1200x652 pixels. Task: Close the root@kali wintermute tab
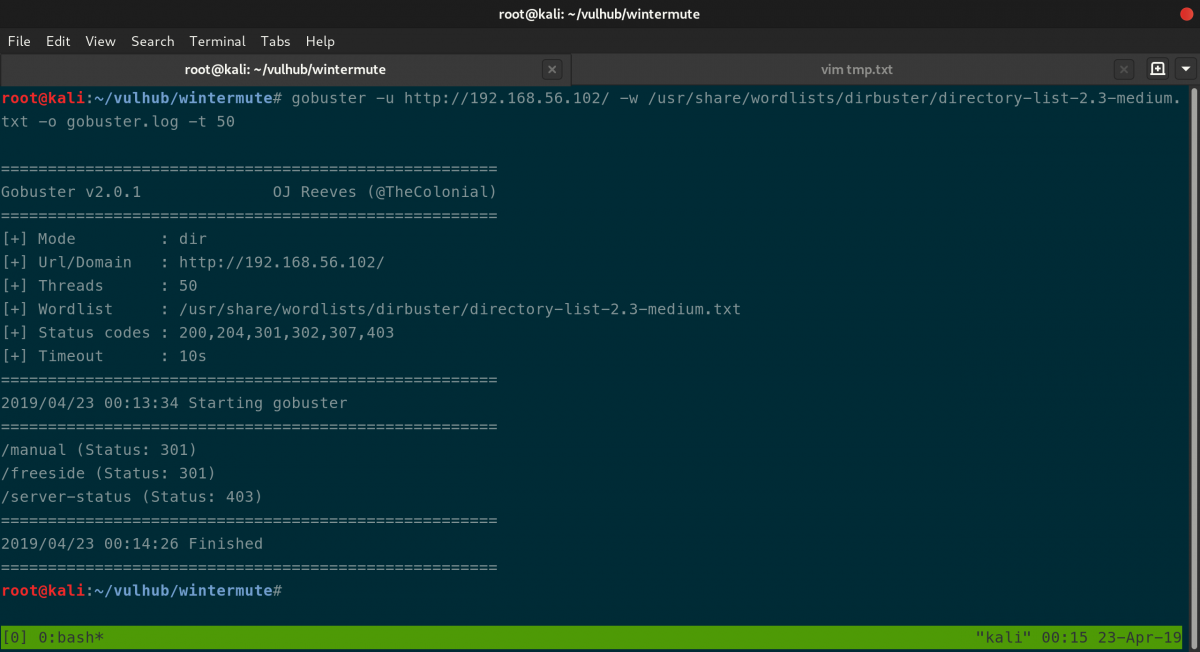pyautogui.click(x=552, y=69)
